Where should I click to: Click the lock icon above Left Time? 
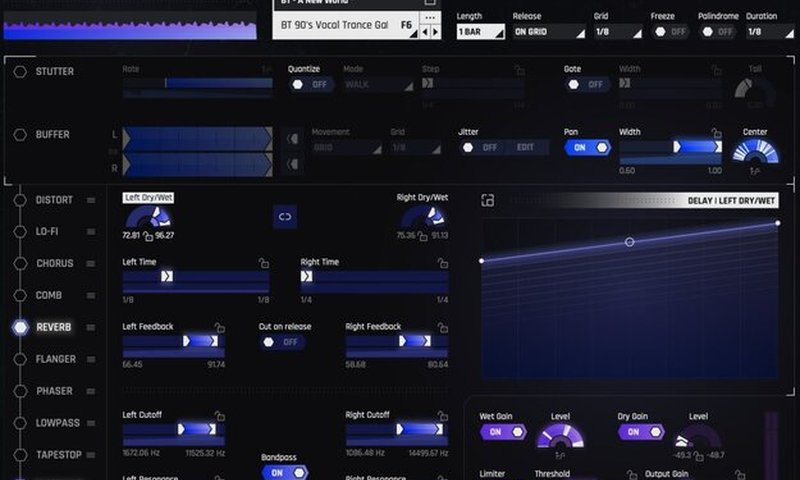pyautogui.click(x=263, y=263)
